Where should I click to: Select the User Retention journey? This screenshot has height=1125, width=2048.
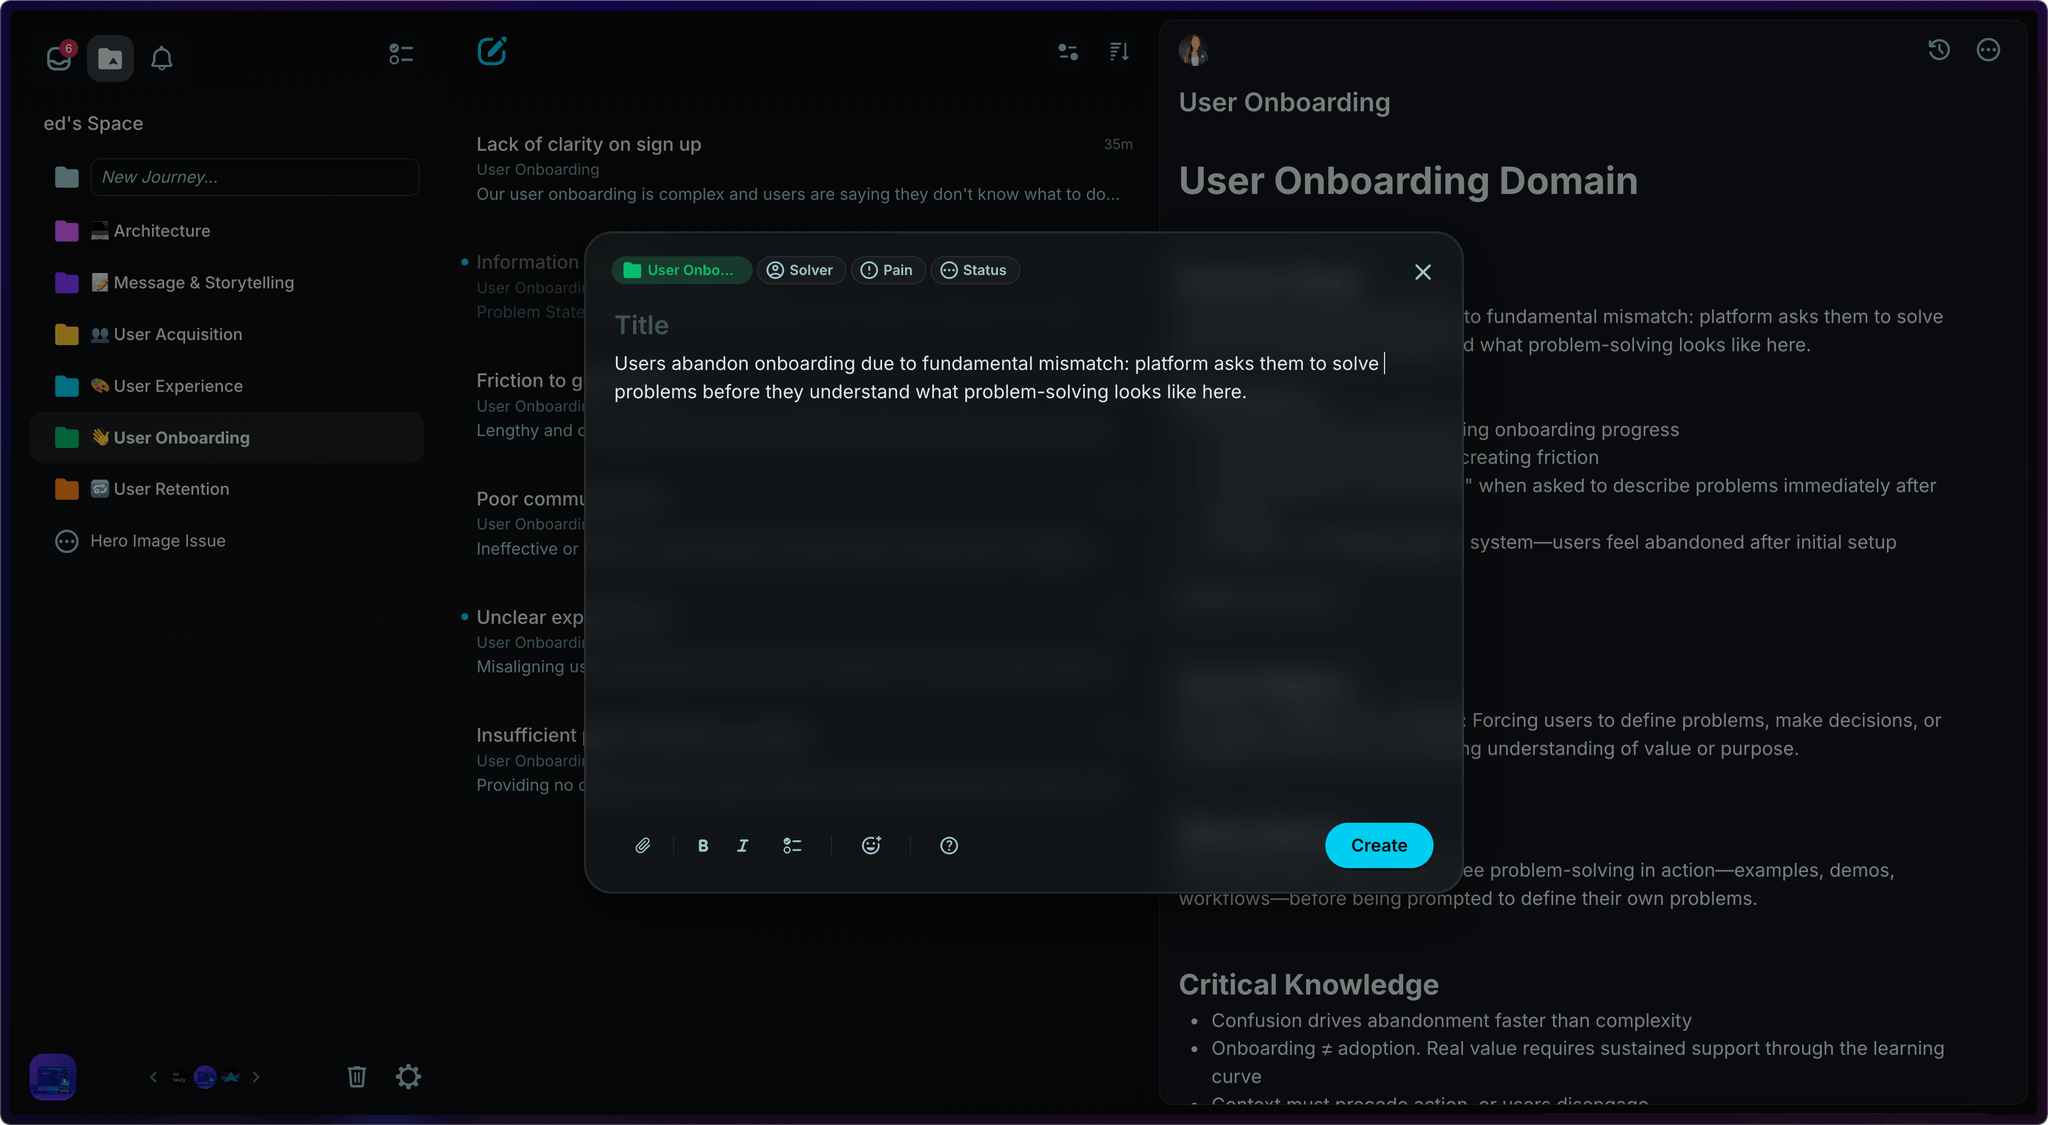[171, 489]
